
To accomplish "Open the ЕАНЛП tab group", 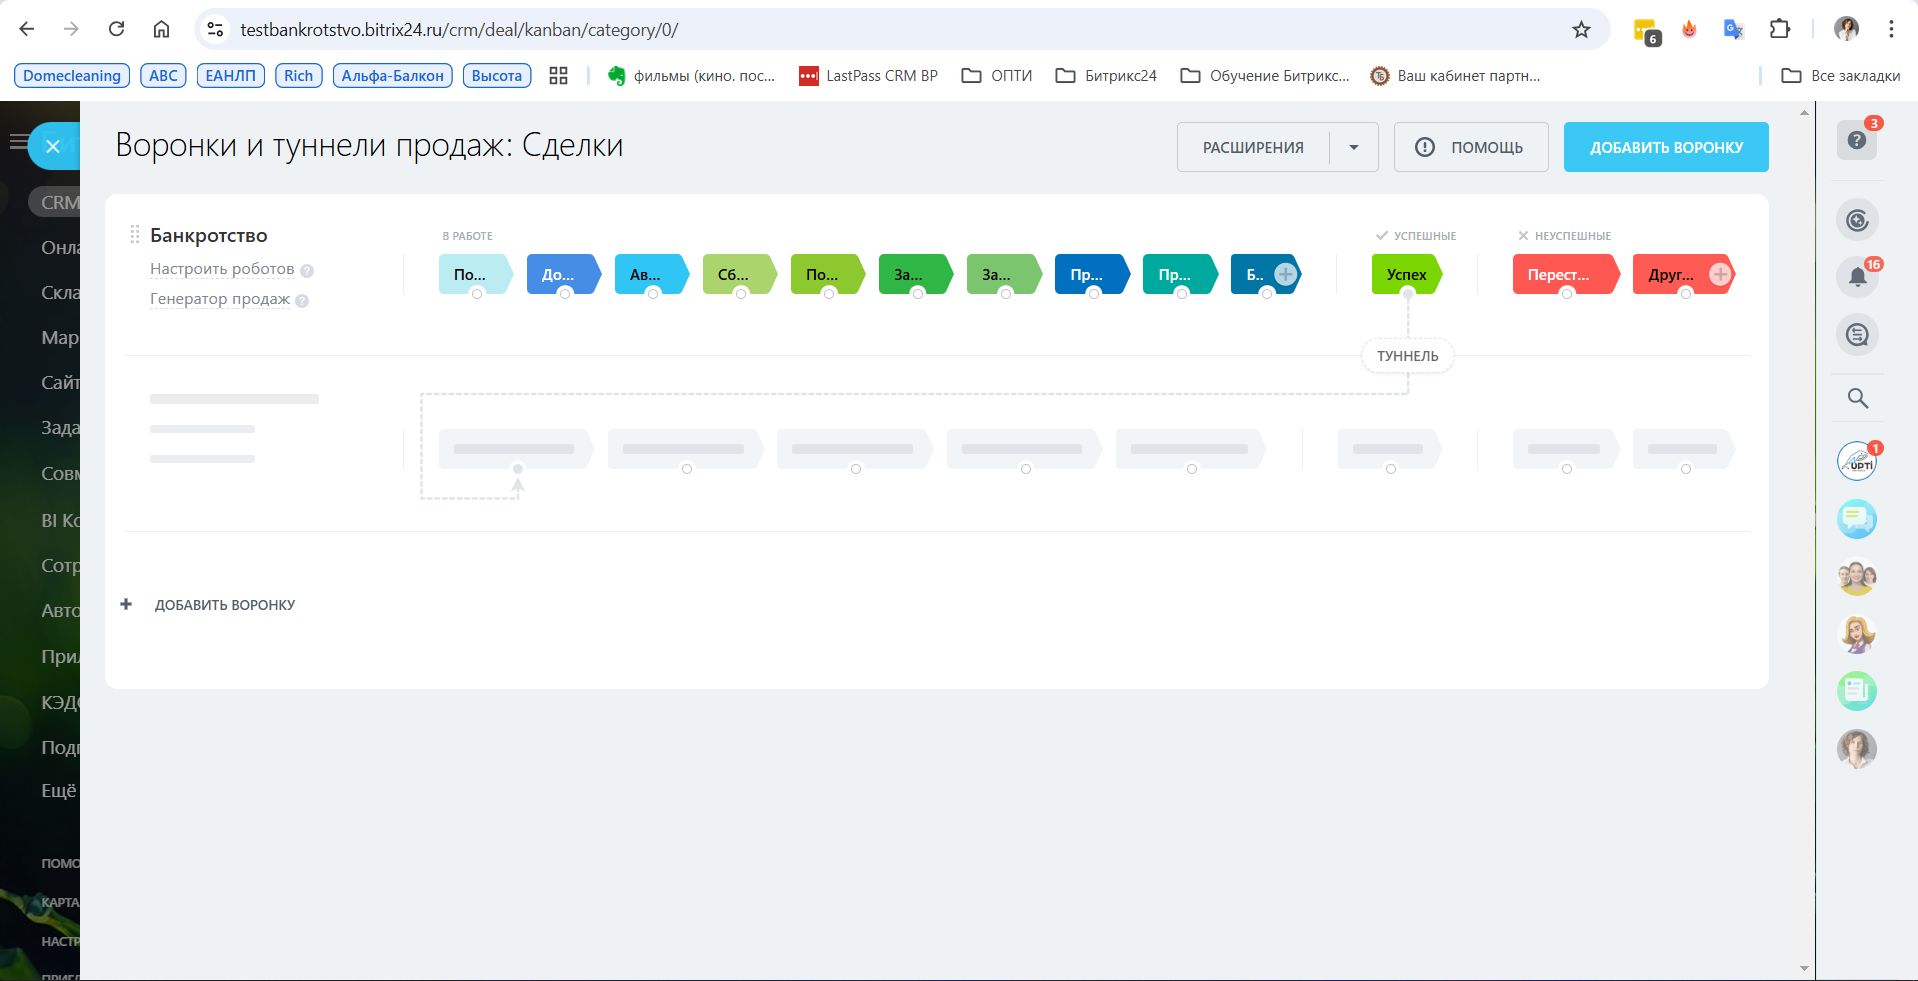I will tap(230, 76).
